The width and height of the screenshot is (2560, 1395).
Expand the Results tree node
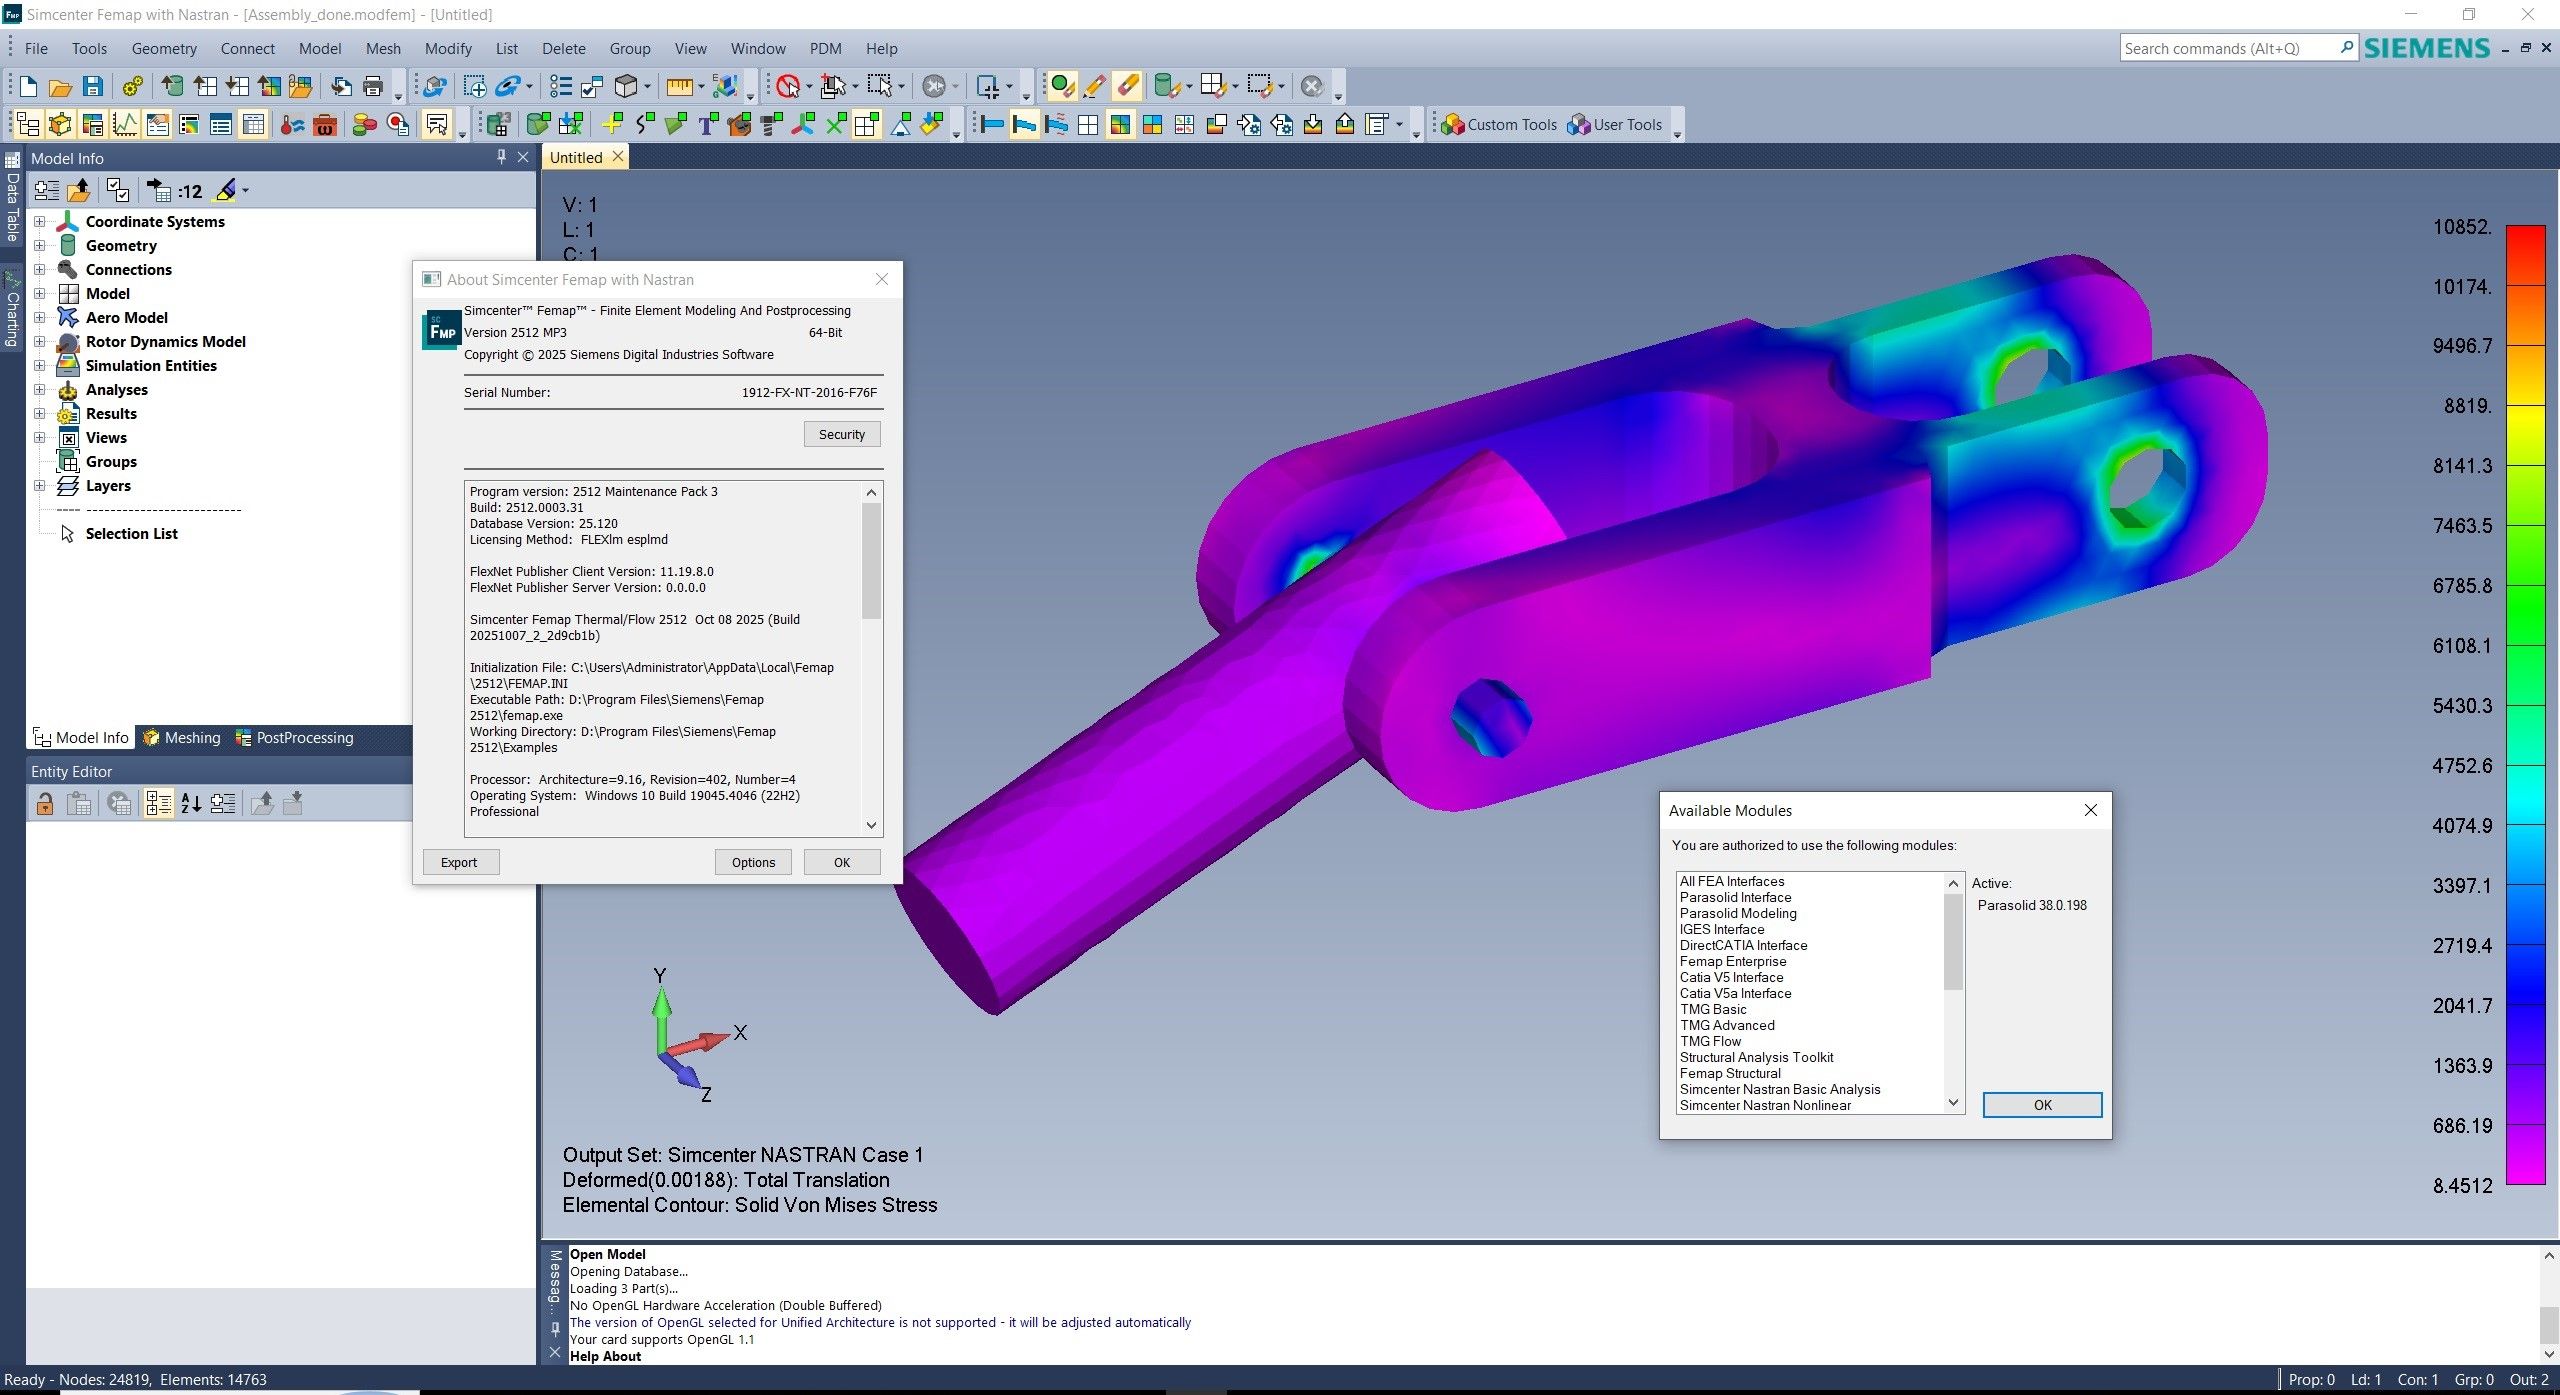point(39,414)
